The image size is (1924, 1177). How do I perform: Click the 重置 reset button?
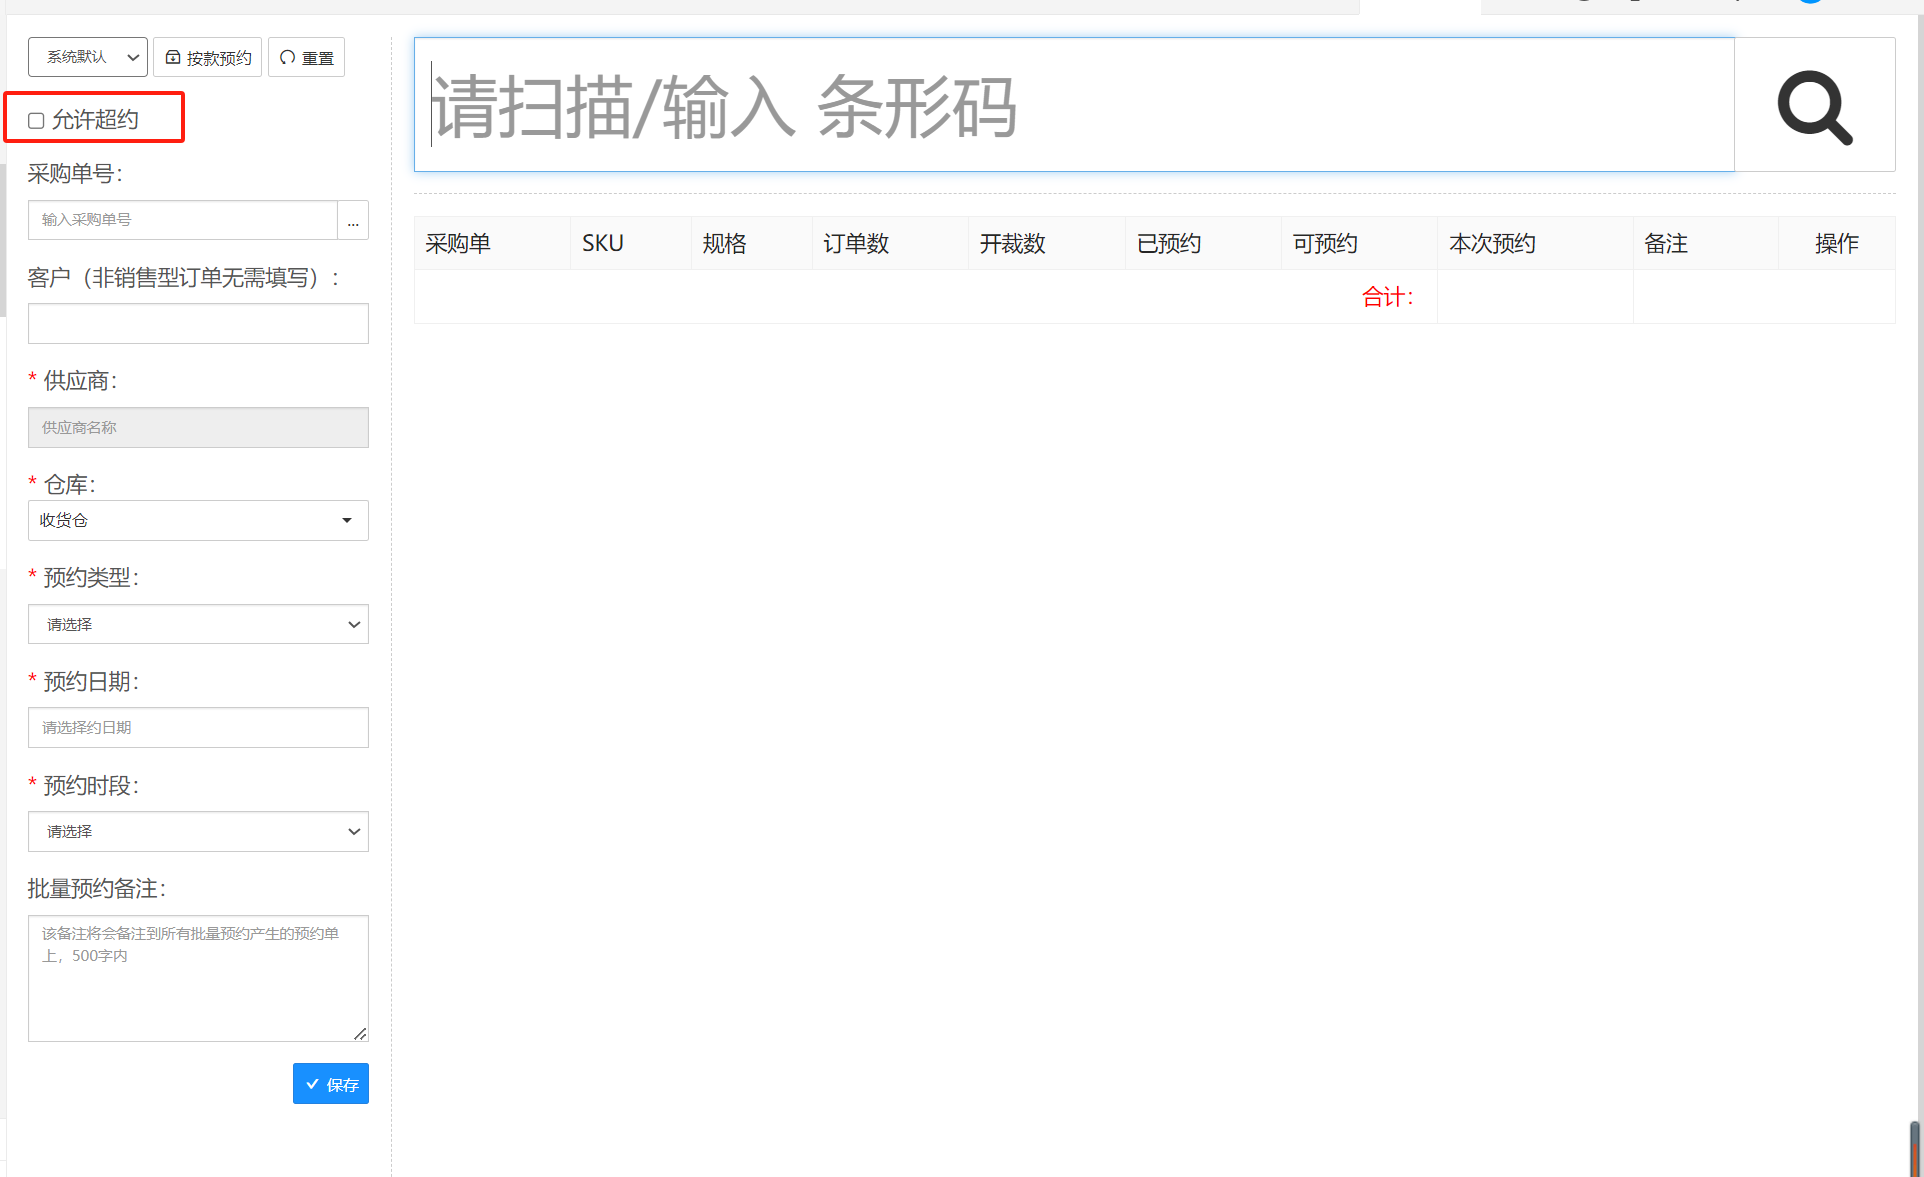[x=307, y=58]
